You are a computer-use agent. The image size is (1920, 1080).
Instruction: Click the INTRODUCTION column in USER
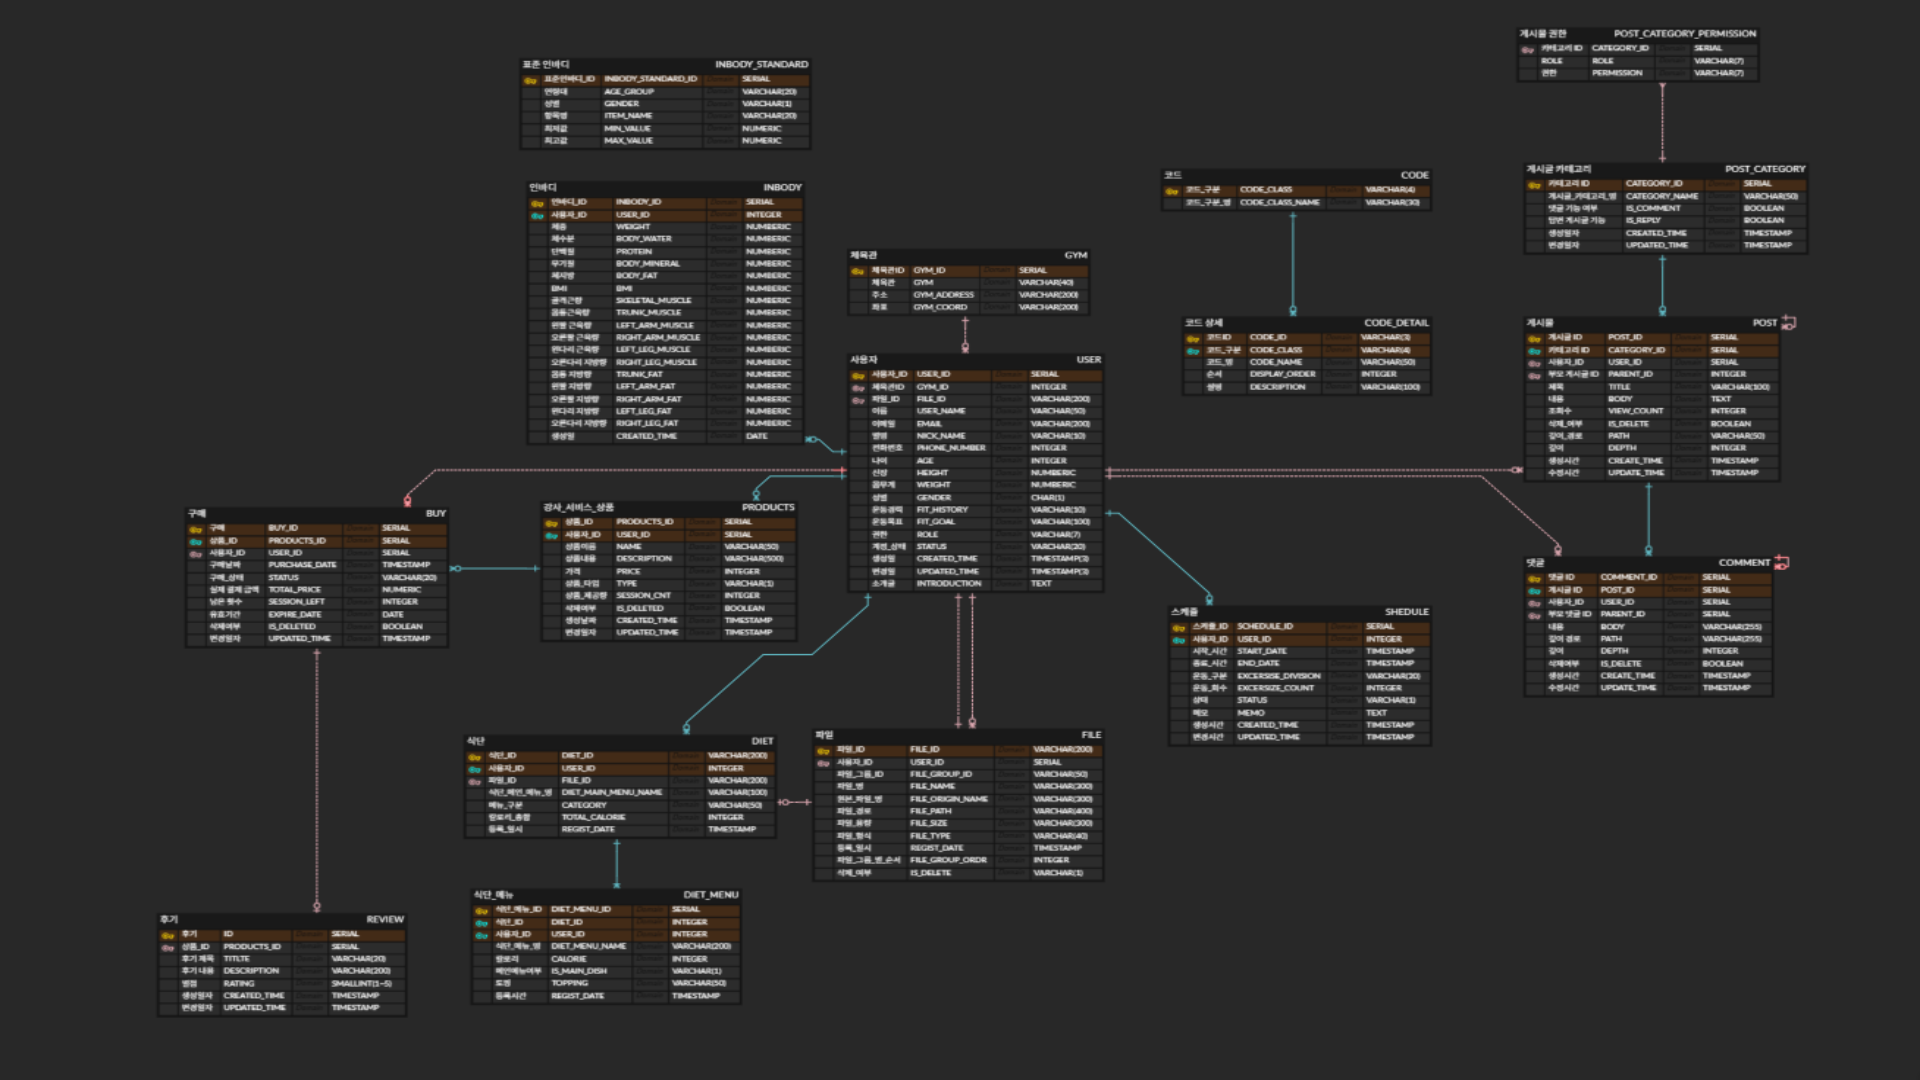click(949, 583)
